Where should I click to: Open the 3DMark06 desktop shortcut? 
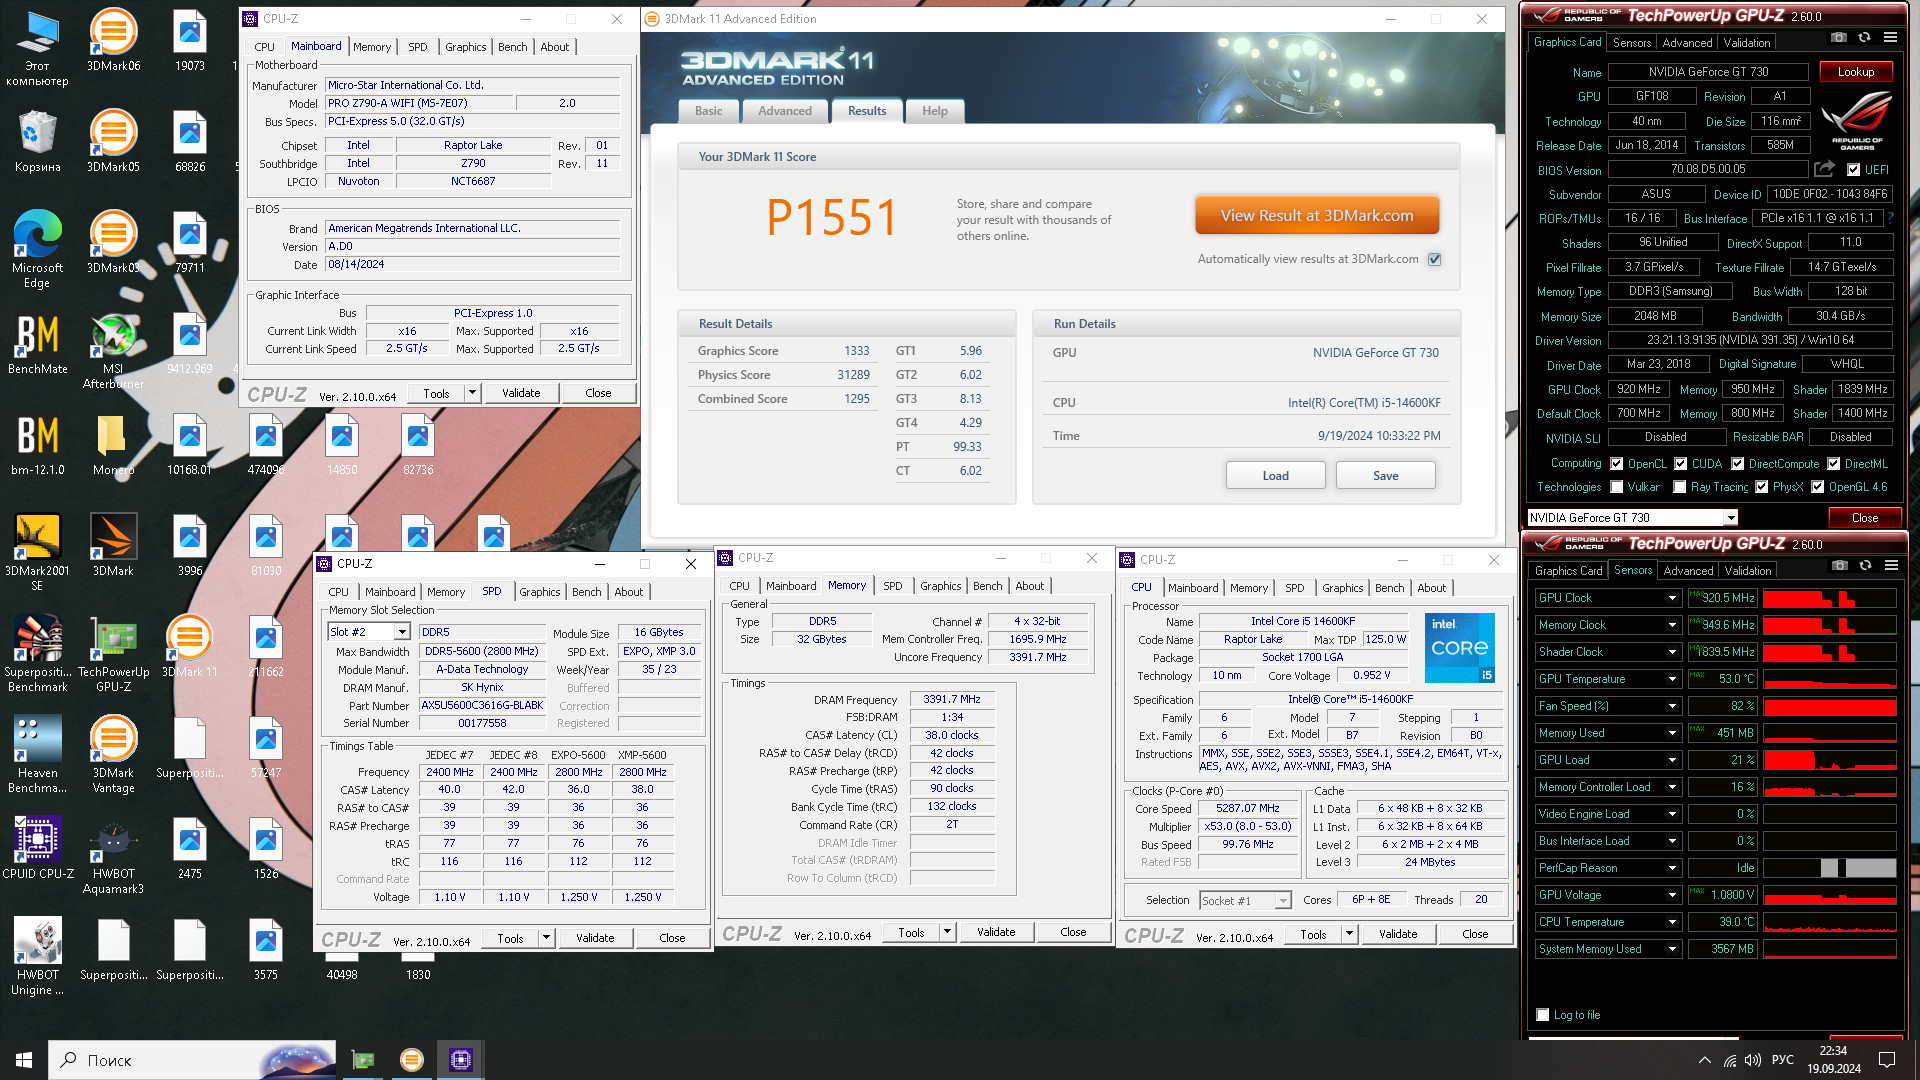[113, 40]
